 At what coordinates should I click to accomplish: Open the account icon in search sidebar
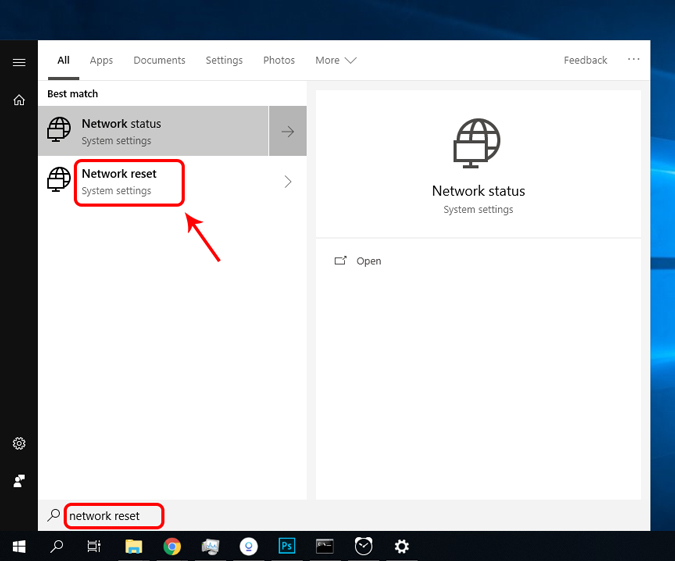click(19, 480)
